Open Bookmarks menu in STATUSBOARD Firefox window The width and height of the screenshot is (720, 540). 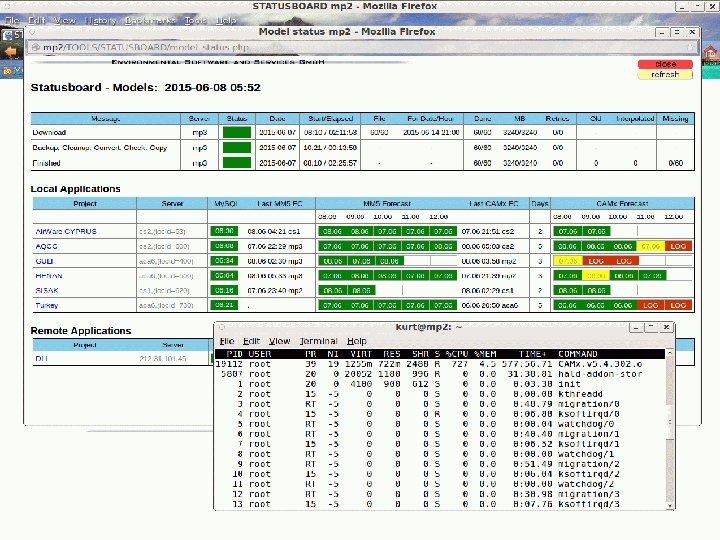[x=150, y=20]
